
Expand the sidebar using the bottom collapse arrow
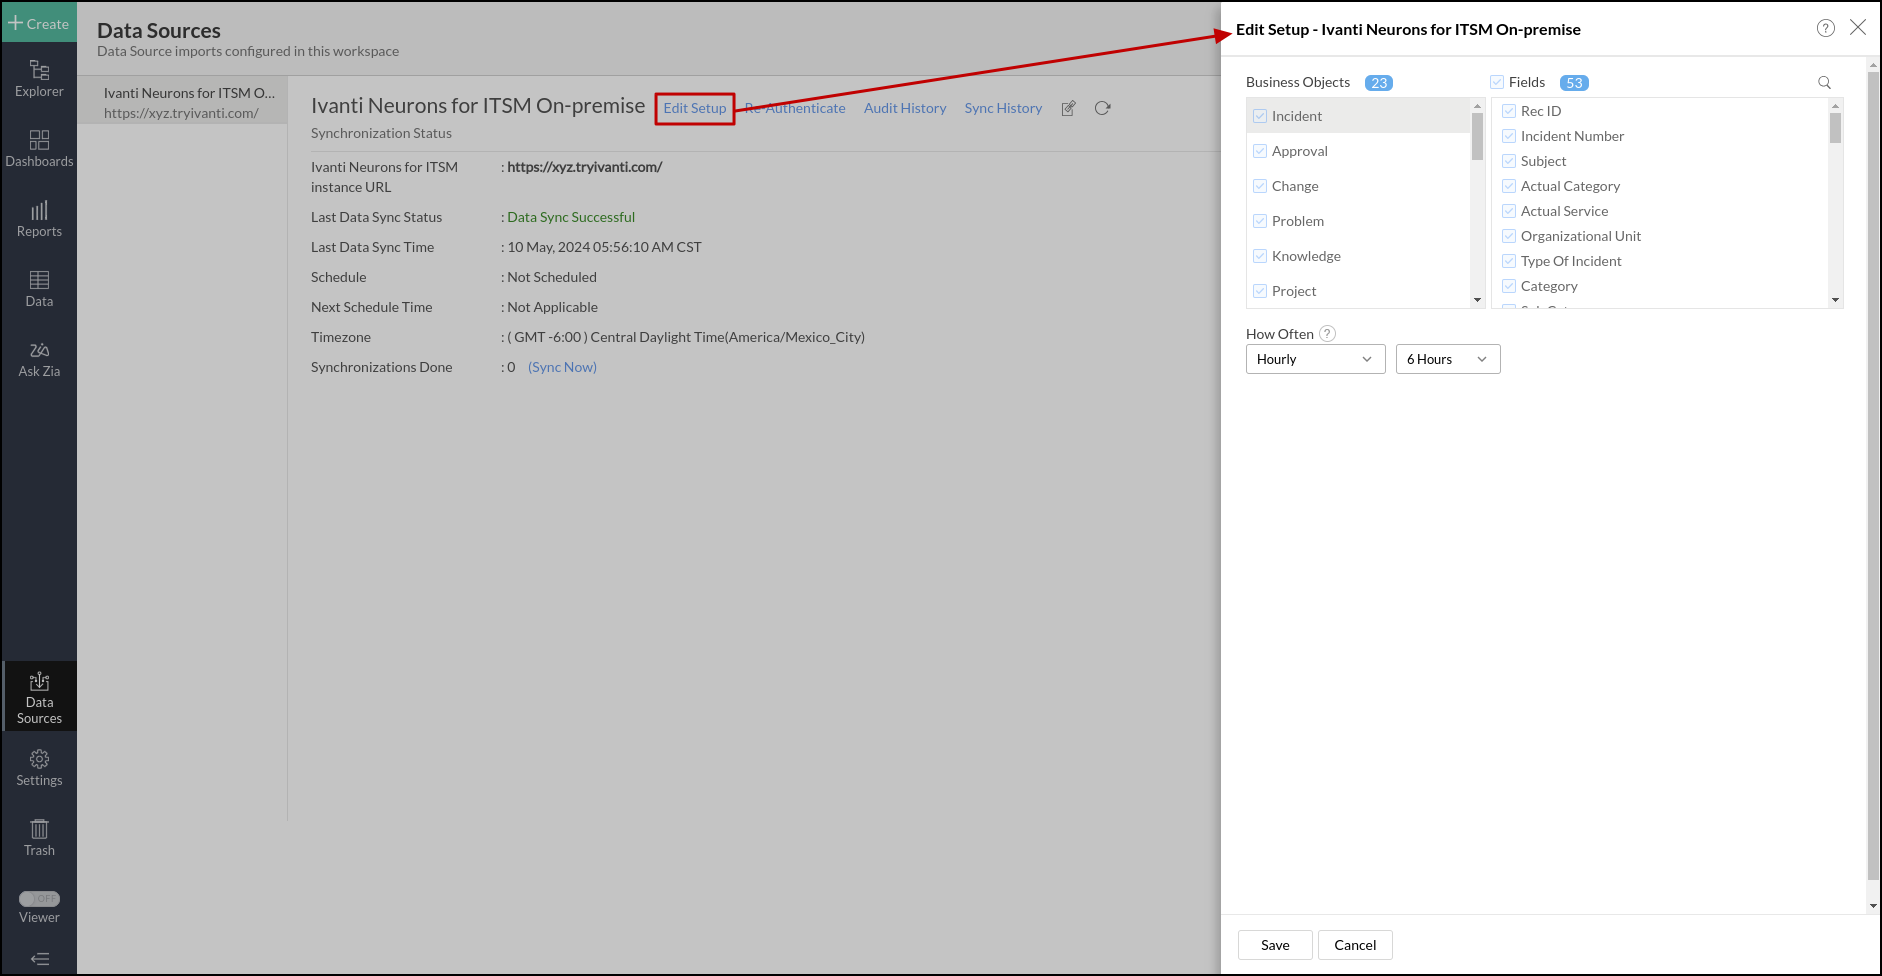click(x=39, y=959)
